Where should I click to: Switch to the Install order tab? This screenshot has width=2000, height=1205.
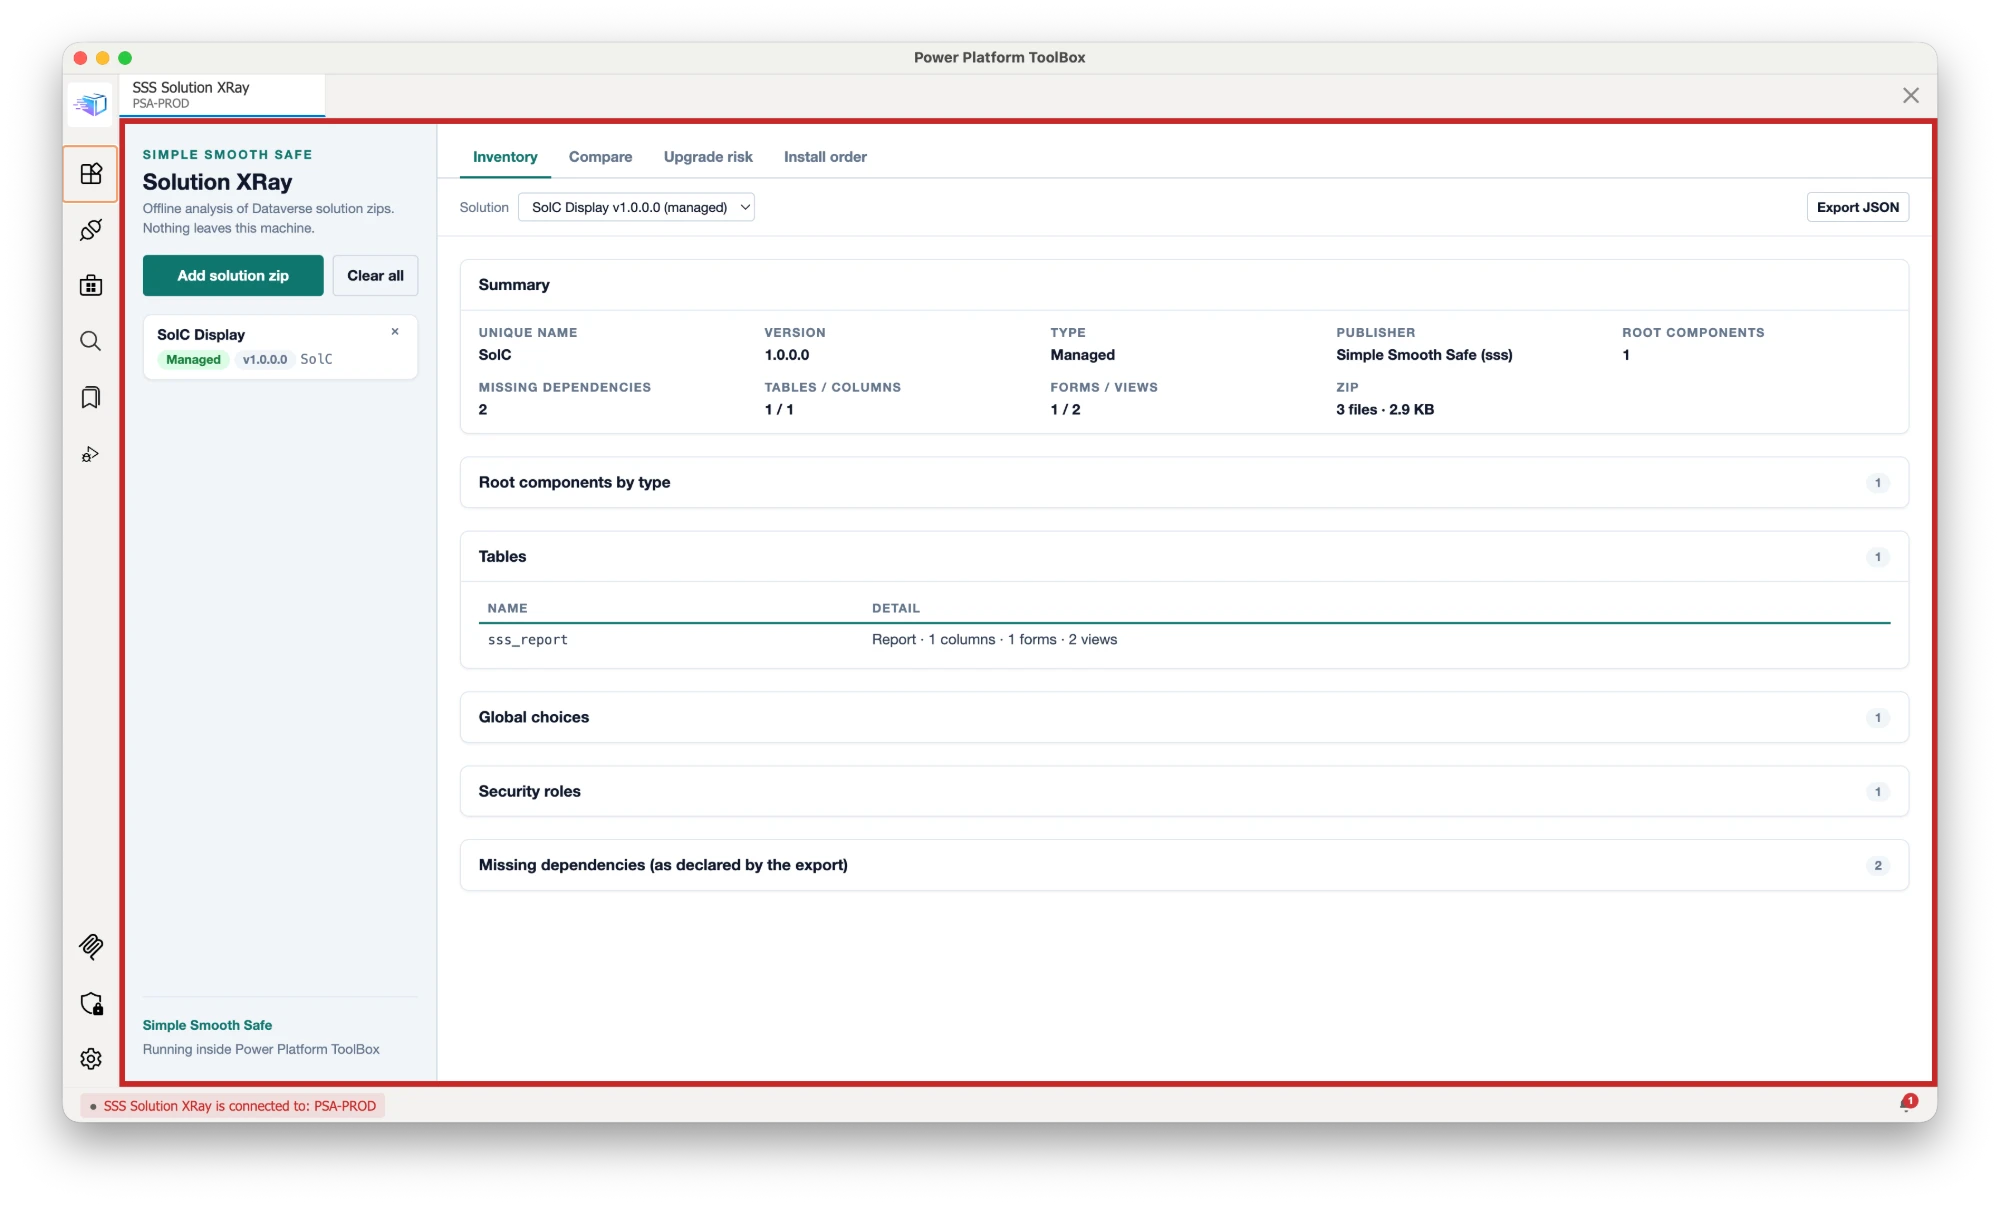pos(825,157)
